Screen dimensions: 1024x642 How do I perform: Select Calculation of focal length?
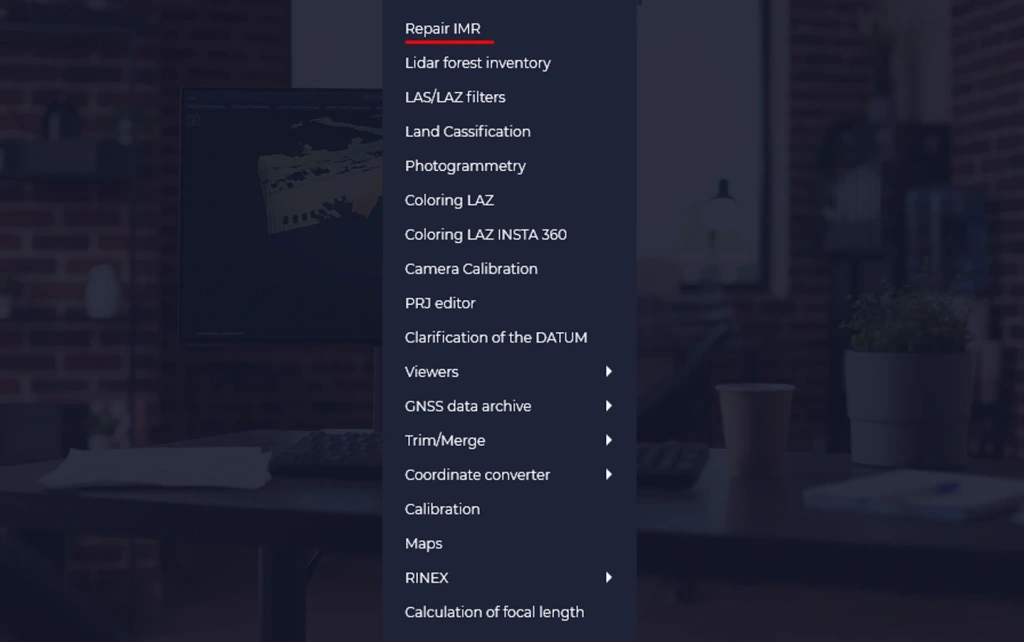(494, 612)
